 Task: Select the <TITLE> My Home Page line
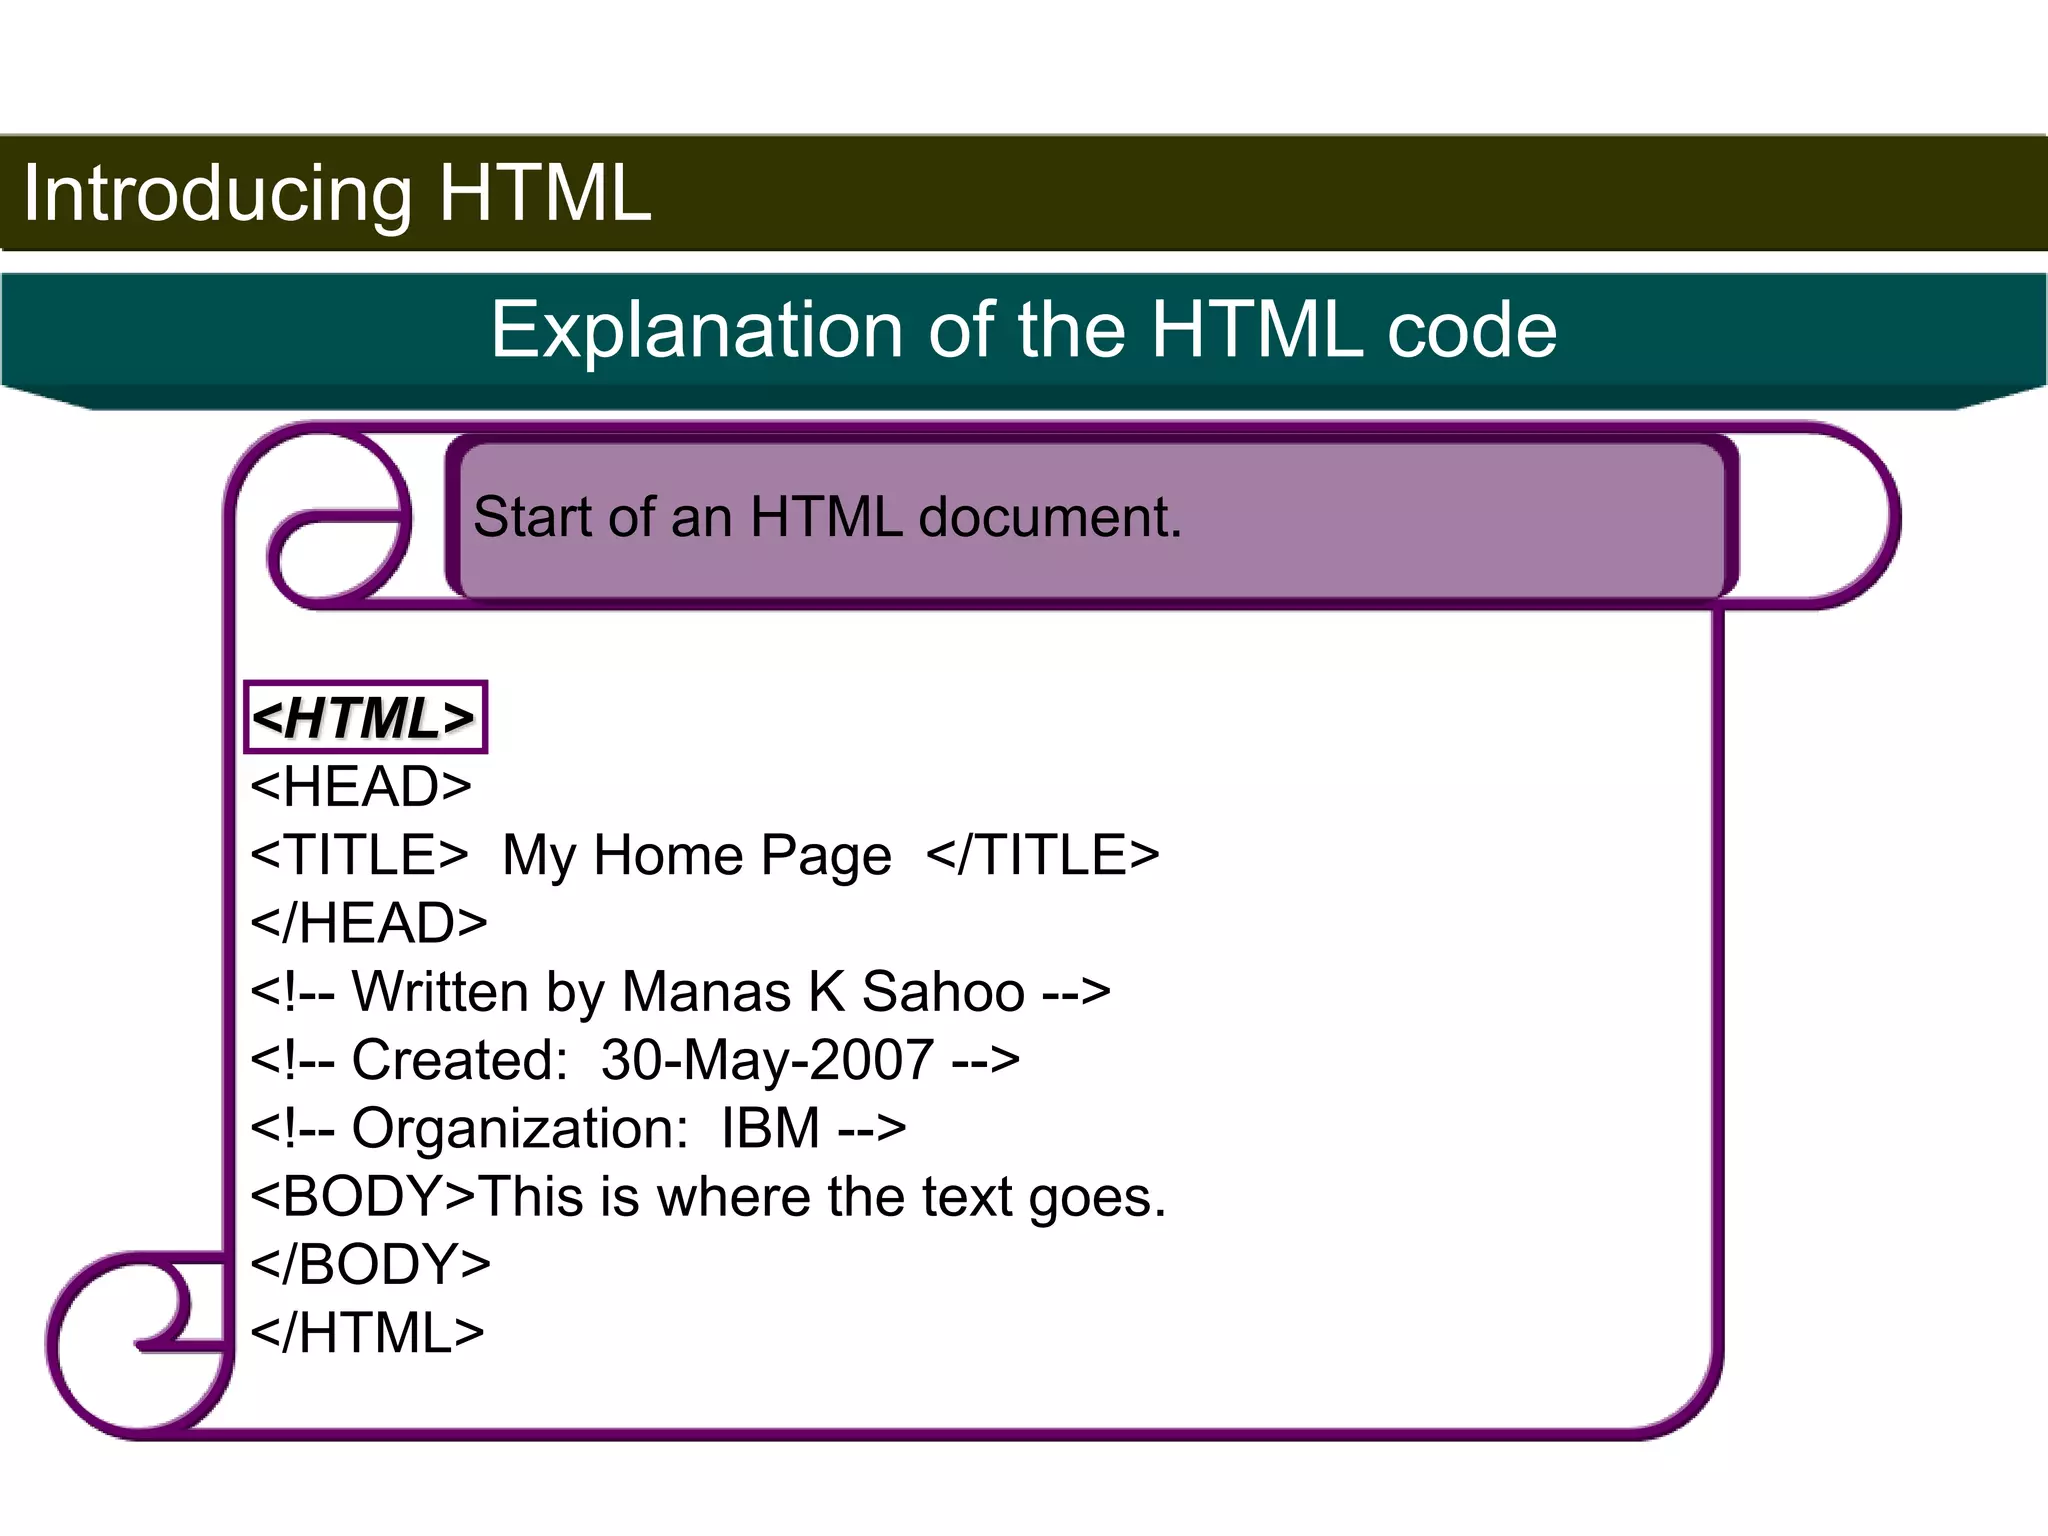click(705, 855)
